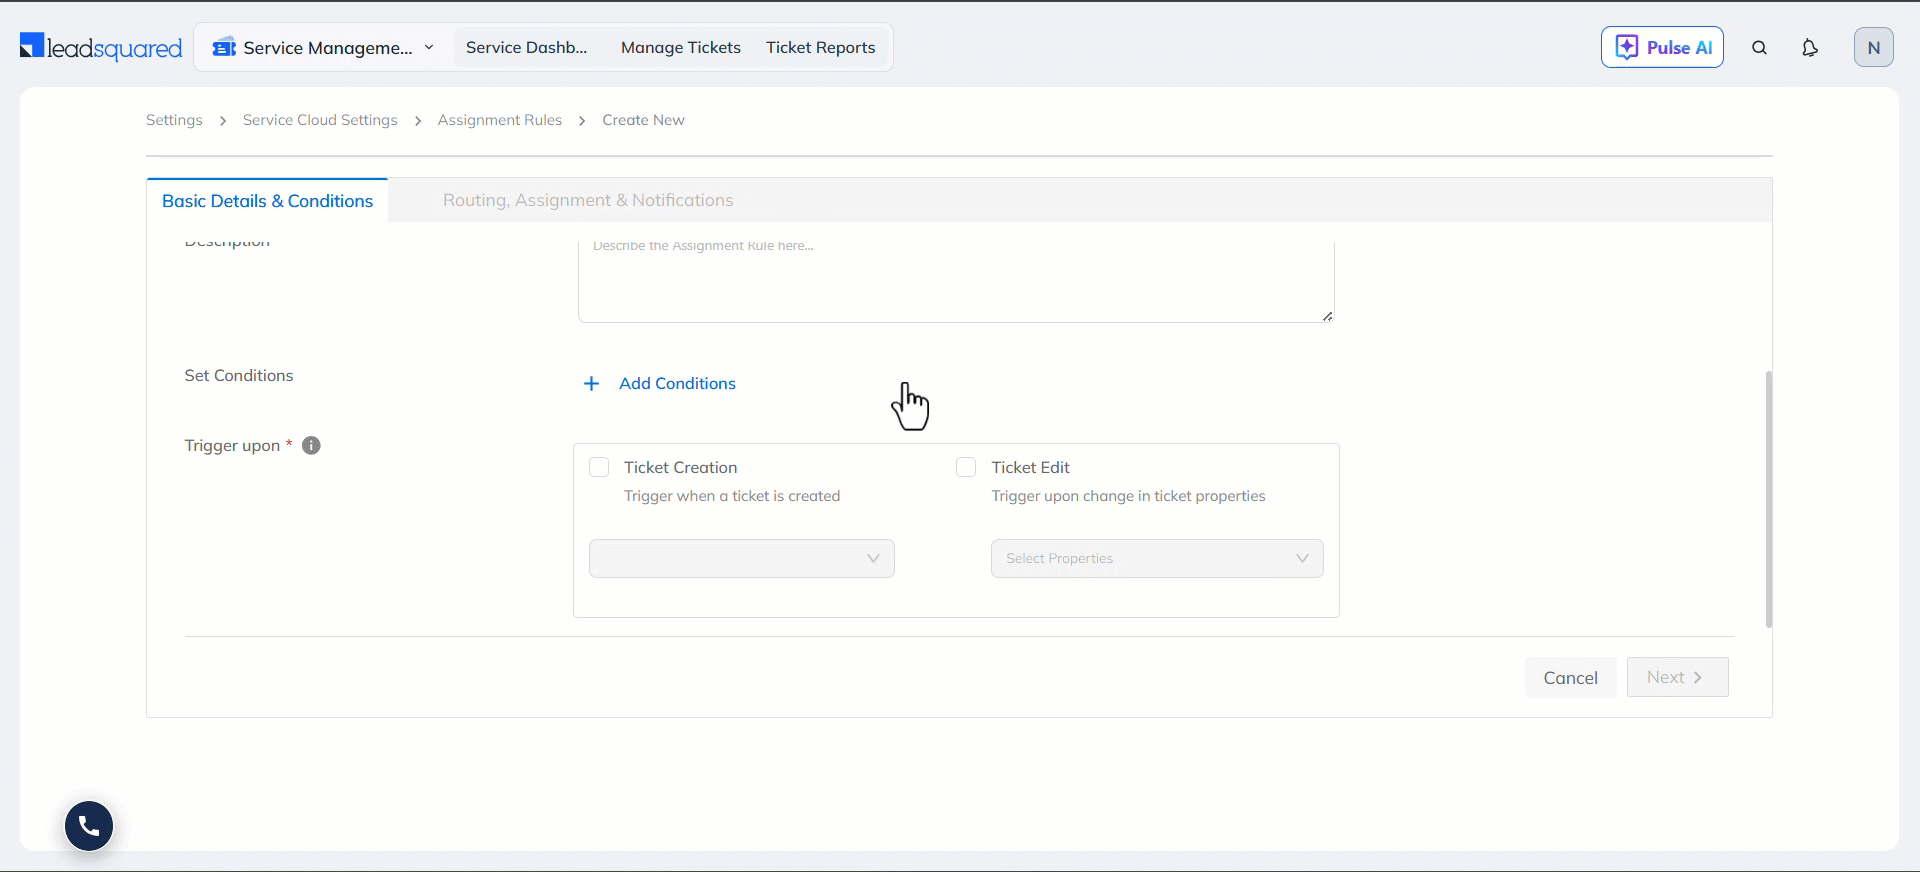Viewport: 1920px width, 872px height.
Task: Click the Cancel button
Action: (1570, 678)
